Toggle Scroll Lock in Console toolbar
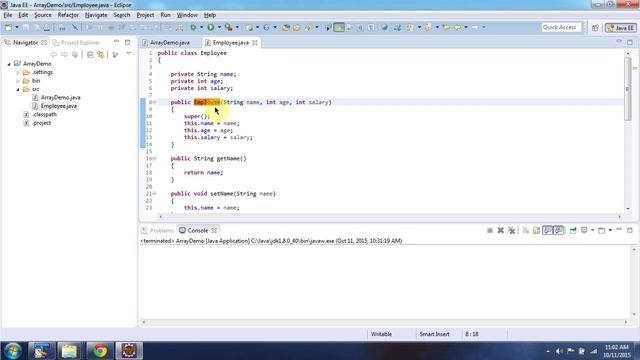Screen dimensions: 640x360 pyautogui.click(x=536, y=231)
